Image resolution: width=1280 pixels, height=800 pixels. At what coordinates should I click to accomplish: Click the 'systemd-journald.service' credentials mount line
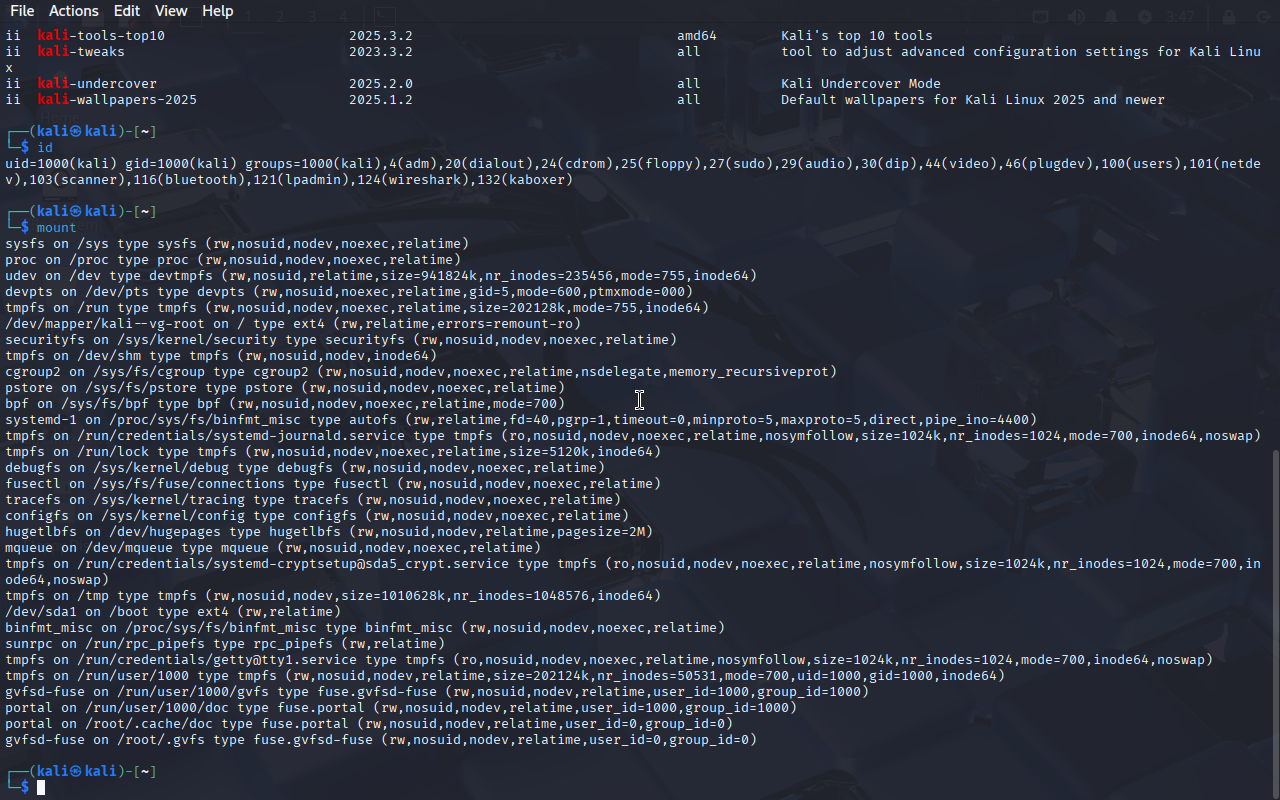click(x=633, y=436)
